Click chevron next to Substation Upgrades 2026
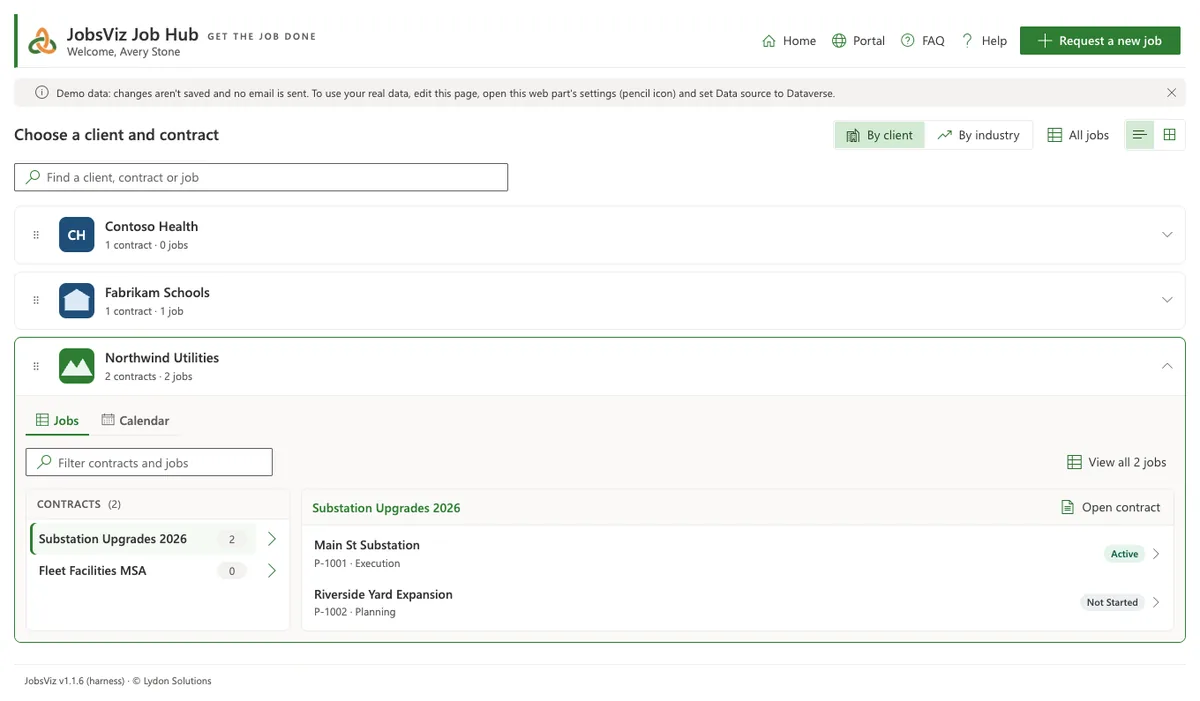The height and width of the screenshot is (701, 1200). coord(271,539)
